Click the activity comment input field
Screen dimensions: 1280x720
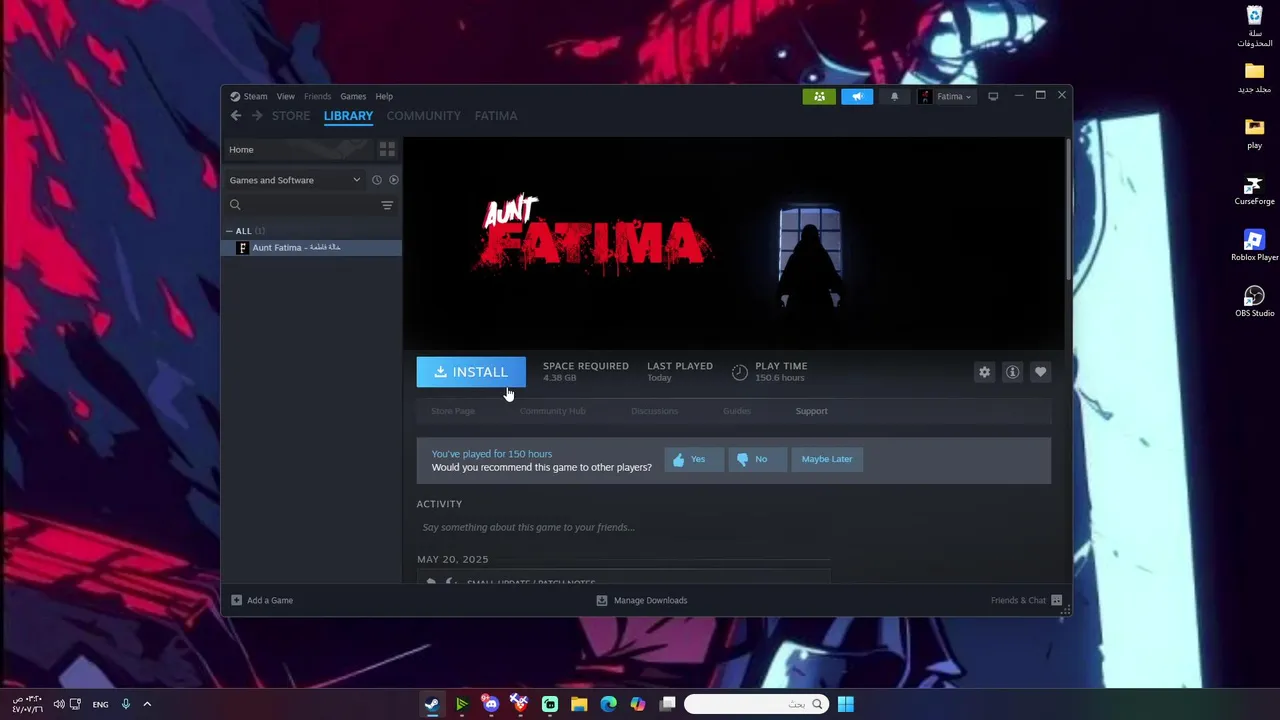[624, 527]
